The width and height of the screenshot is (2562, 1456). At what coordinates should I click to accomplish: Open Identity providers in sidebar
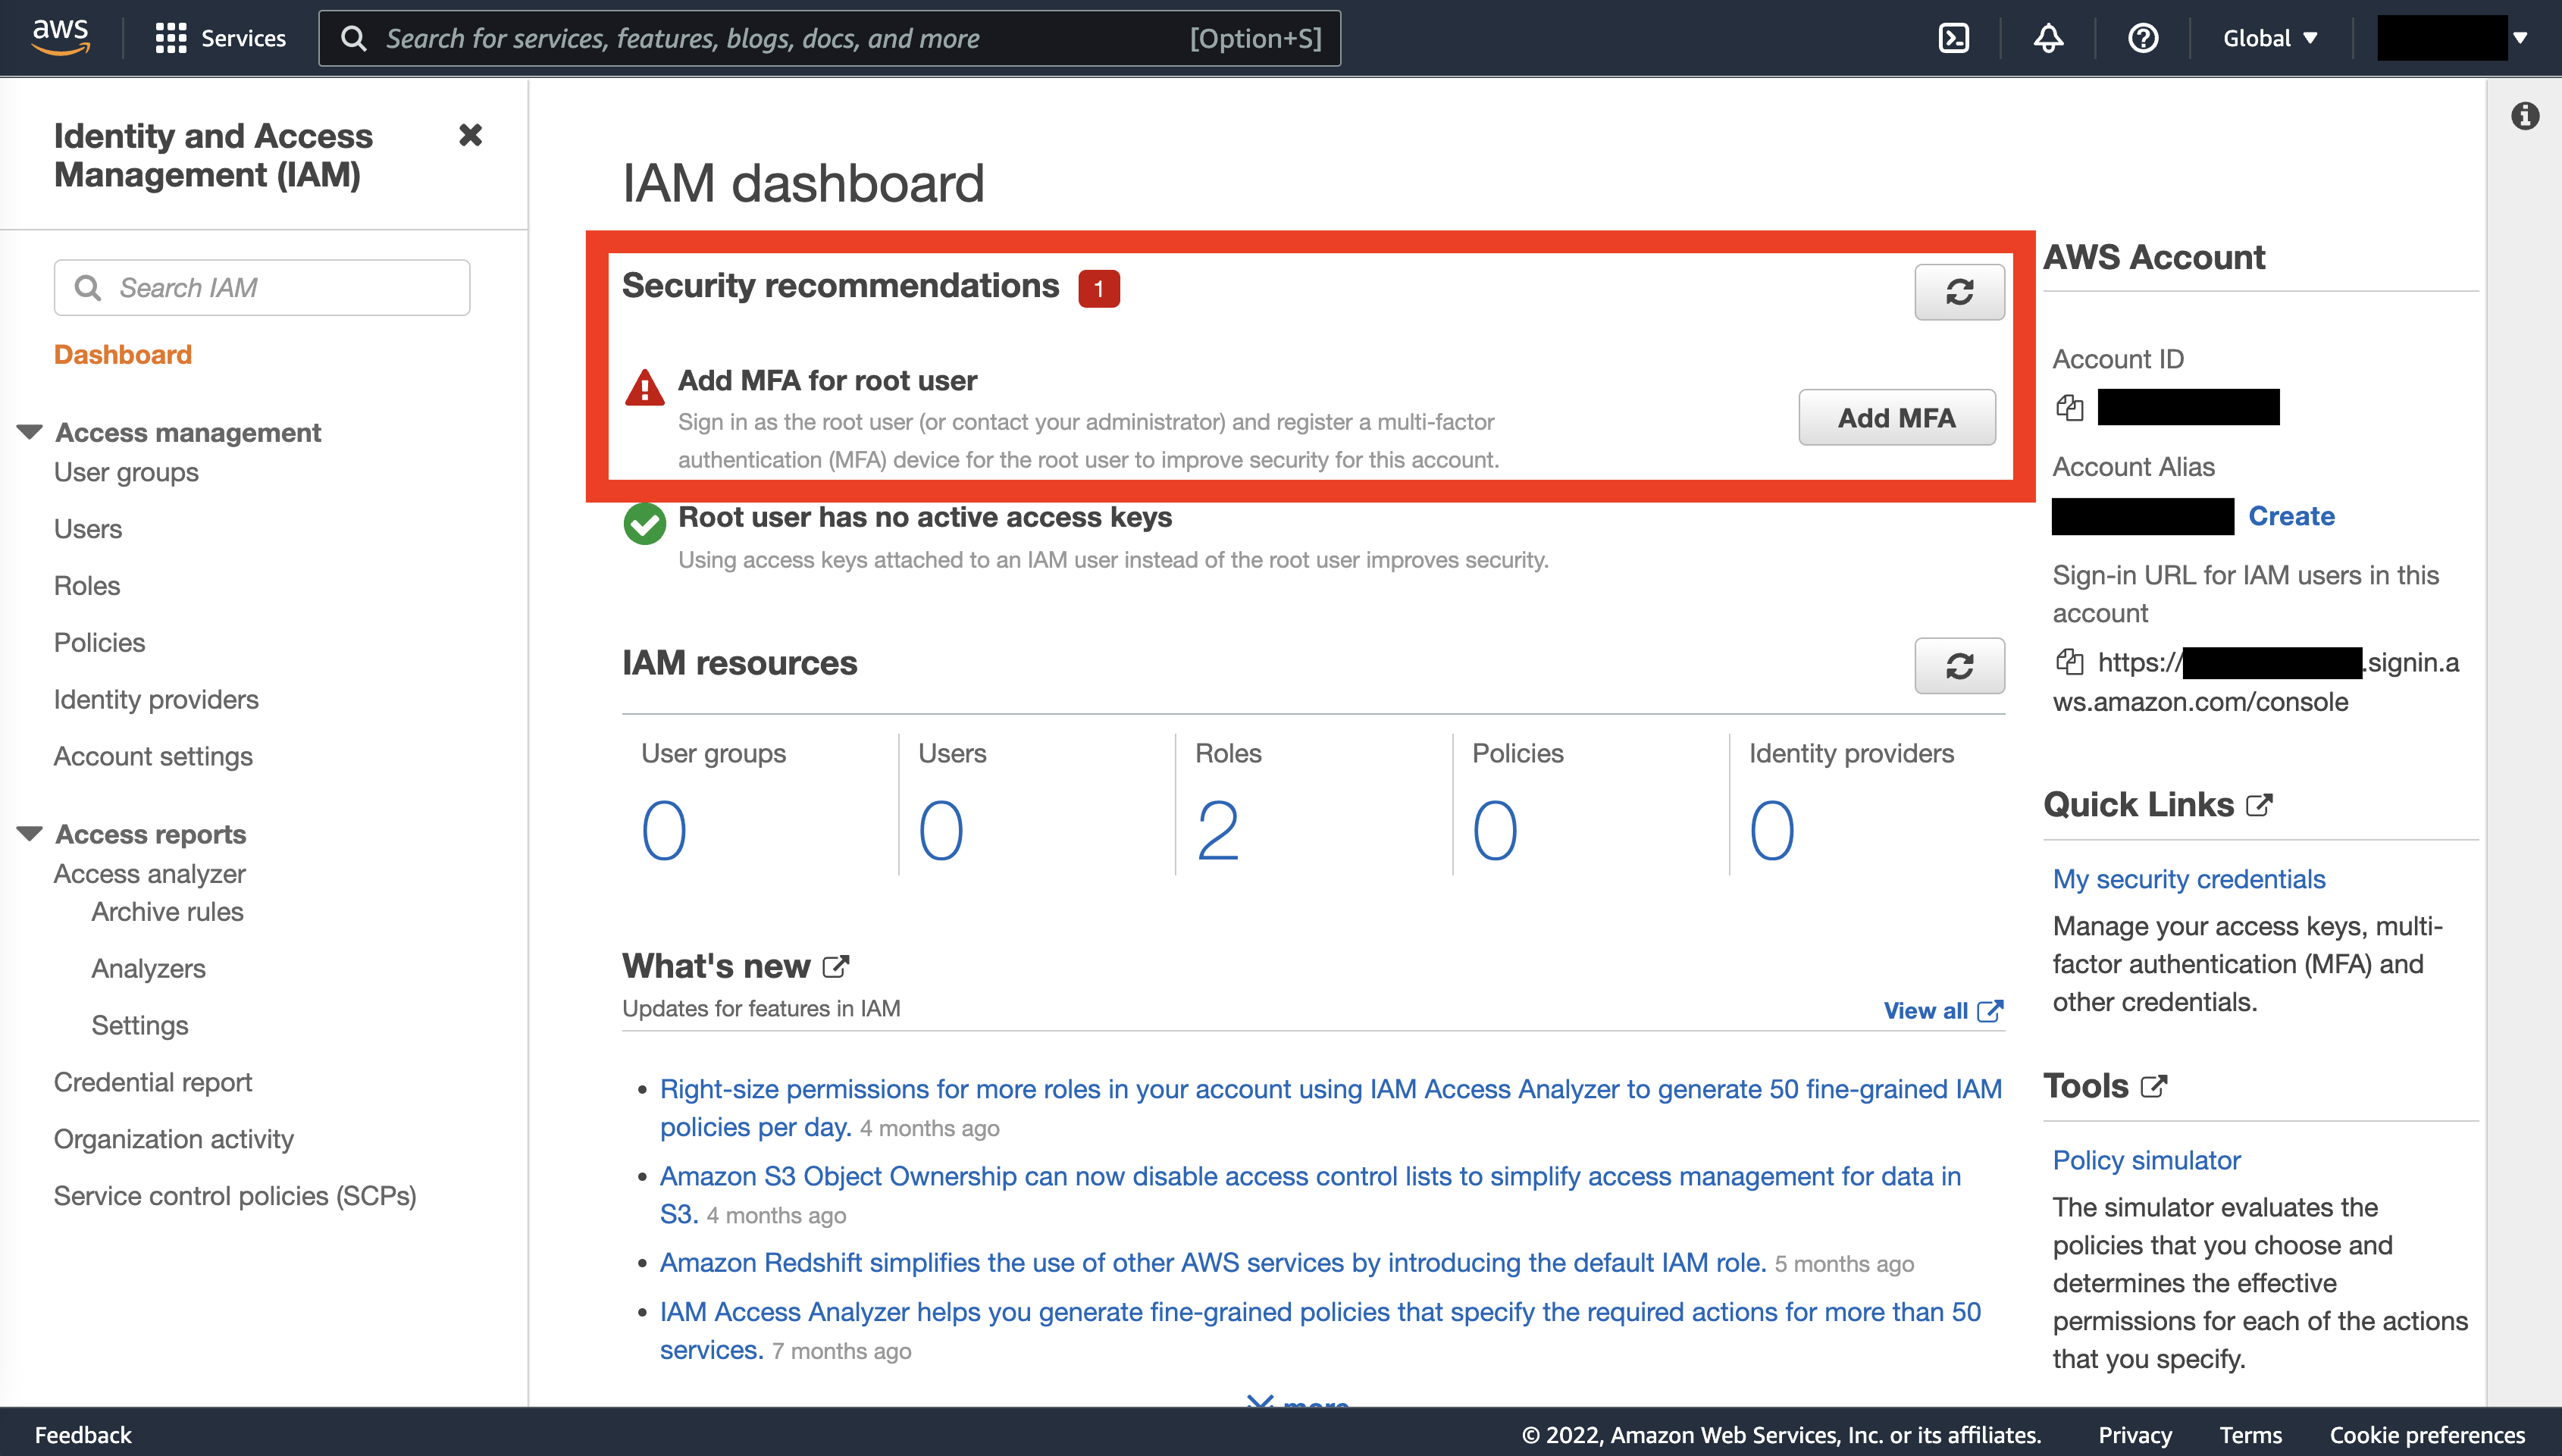pyautogui.click(x=156, y=700)
